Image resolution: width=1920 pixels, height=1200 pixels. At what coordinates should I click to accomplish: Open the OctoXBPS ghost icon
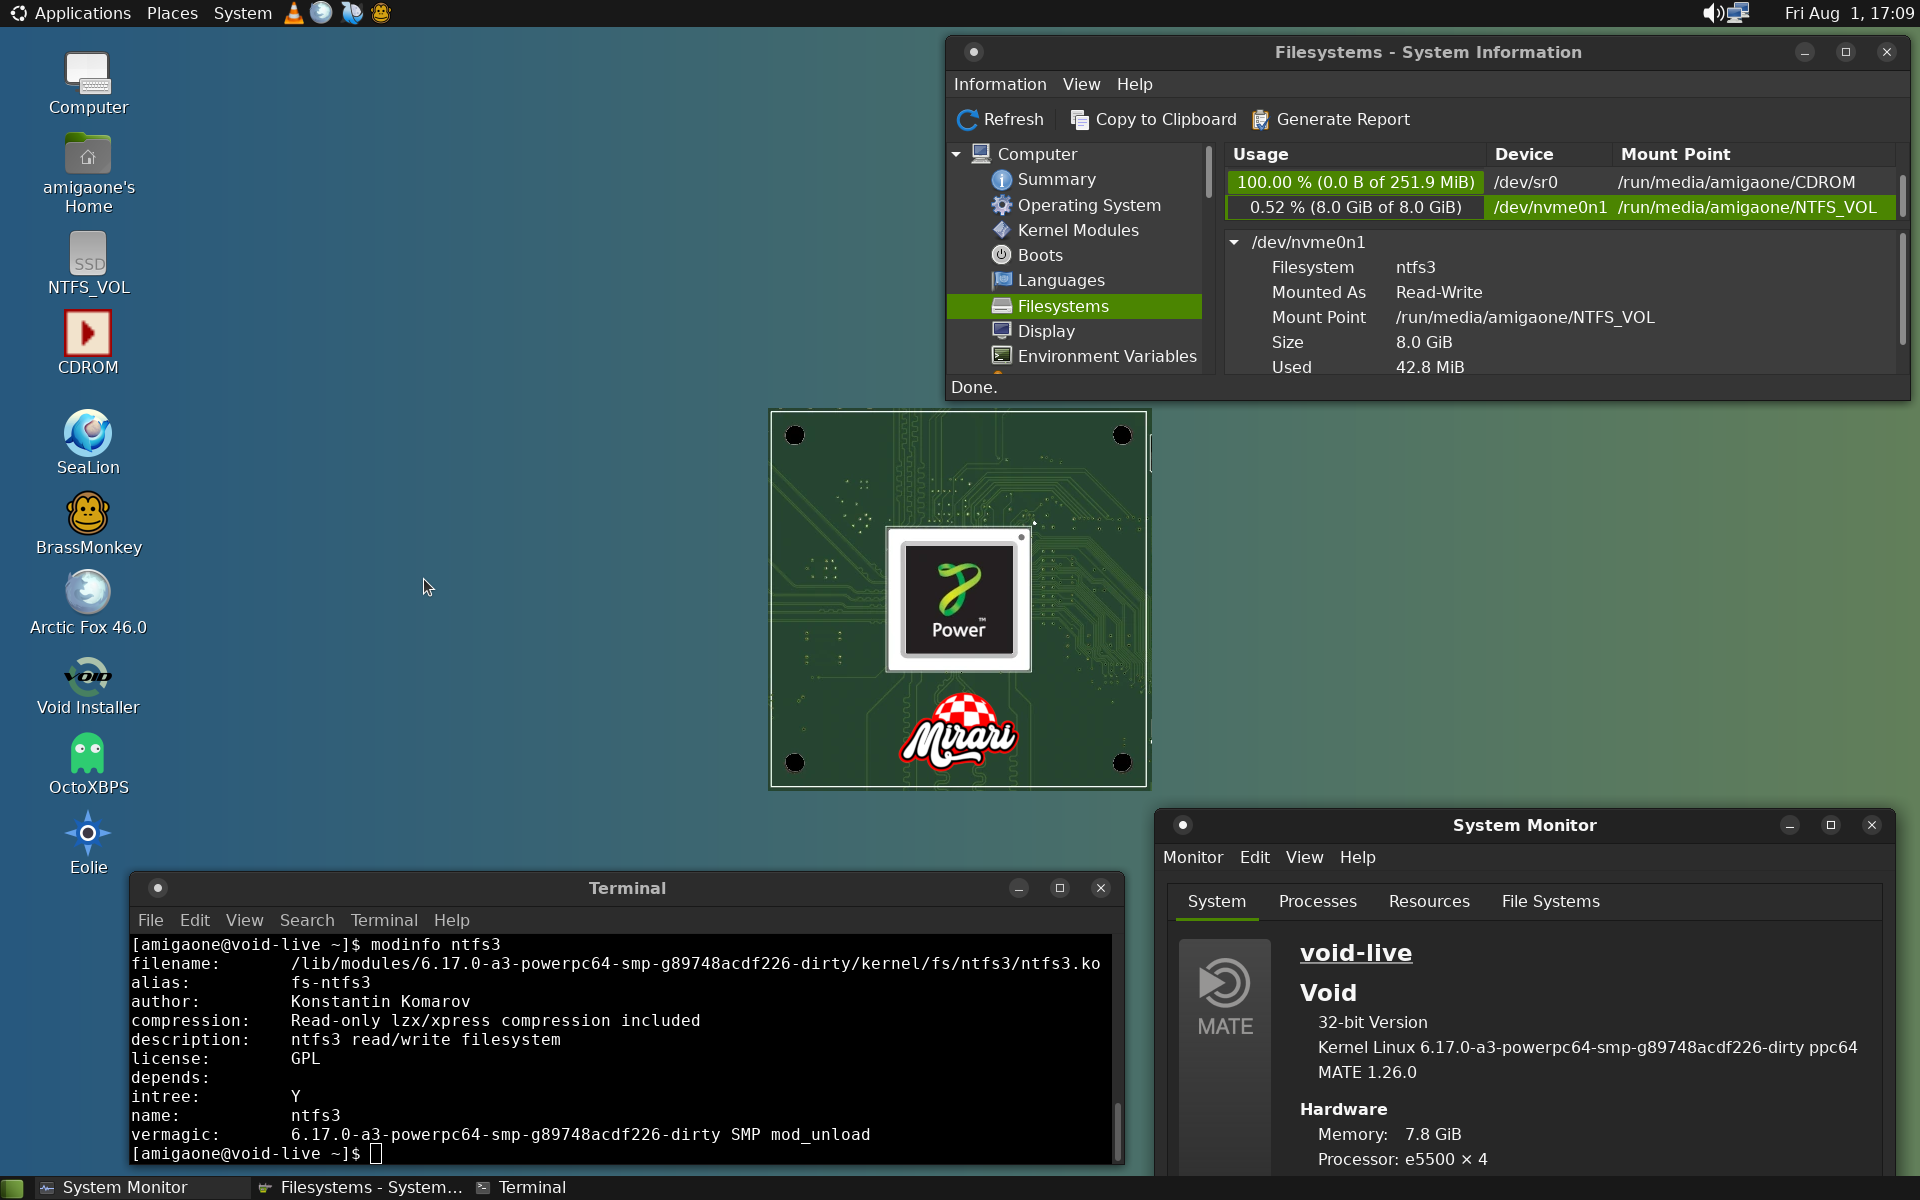(x=88, y=755)
